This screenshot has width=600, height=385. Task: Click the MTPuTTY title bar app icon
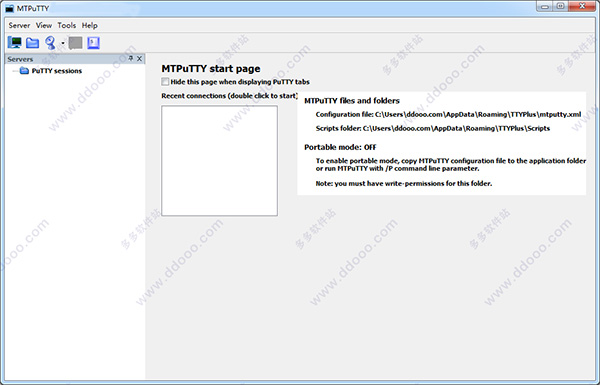click(x=10, y=8)
